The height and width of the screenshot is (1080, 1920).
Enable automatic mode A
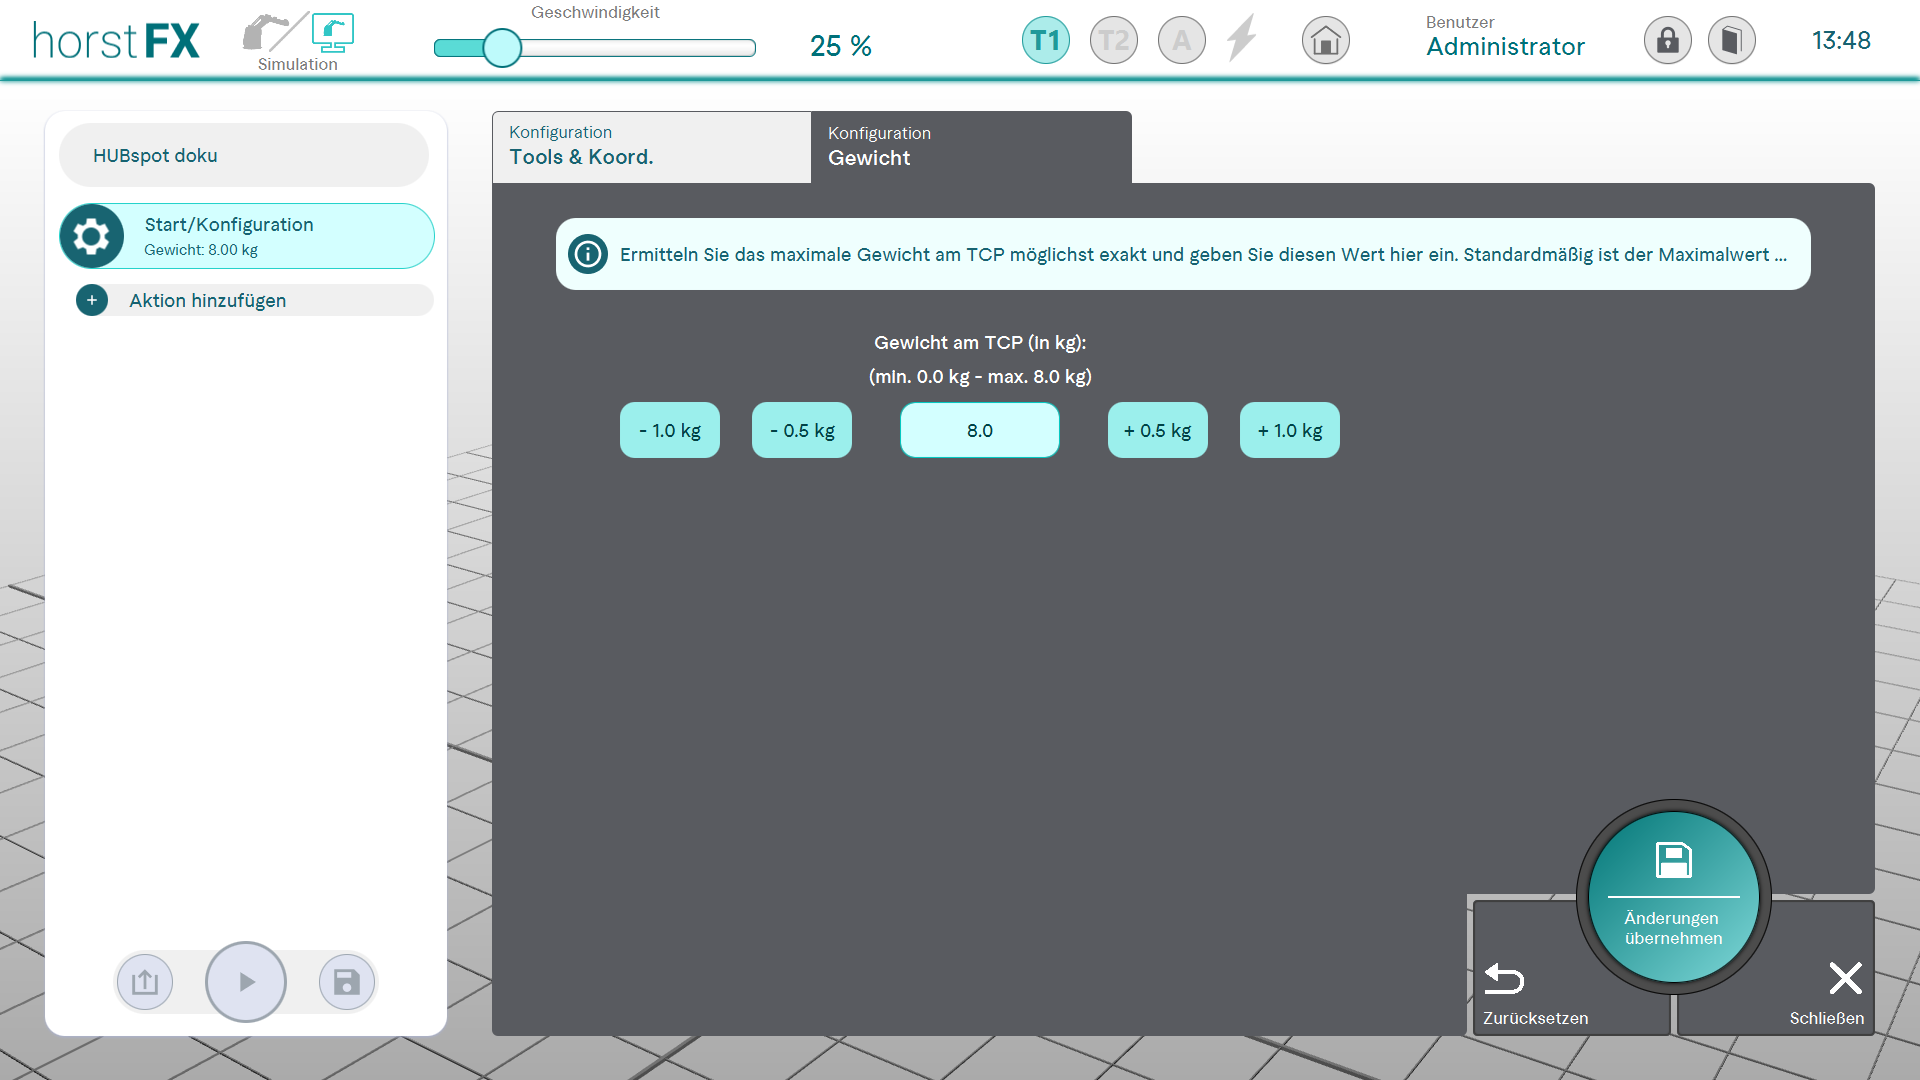point(1181,41)
